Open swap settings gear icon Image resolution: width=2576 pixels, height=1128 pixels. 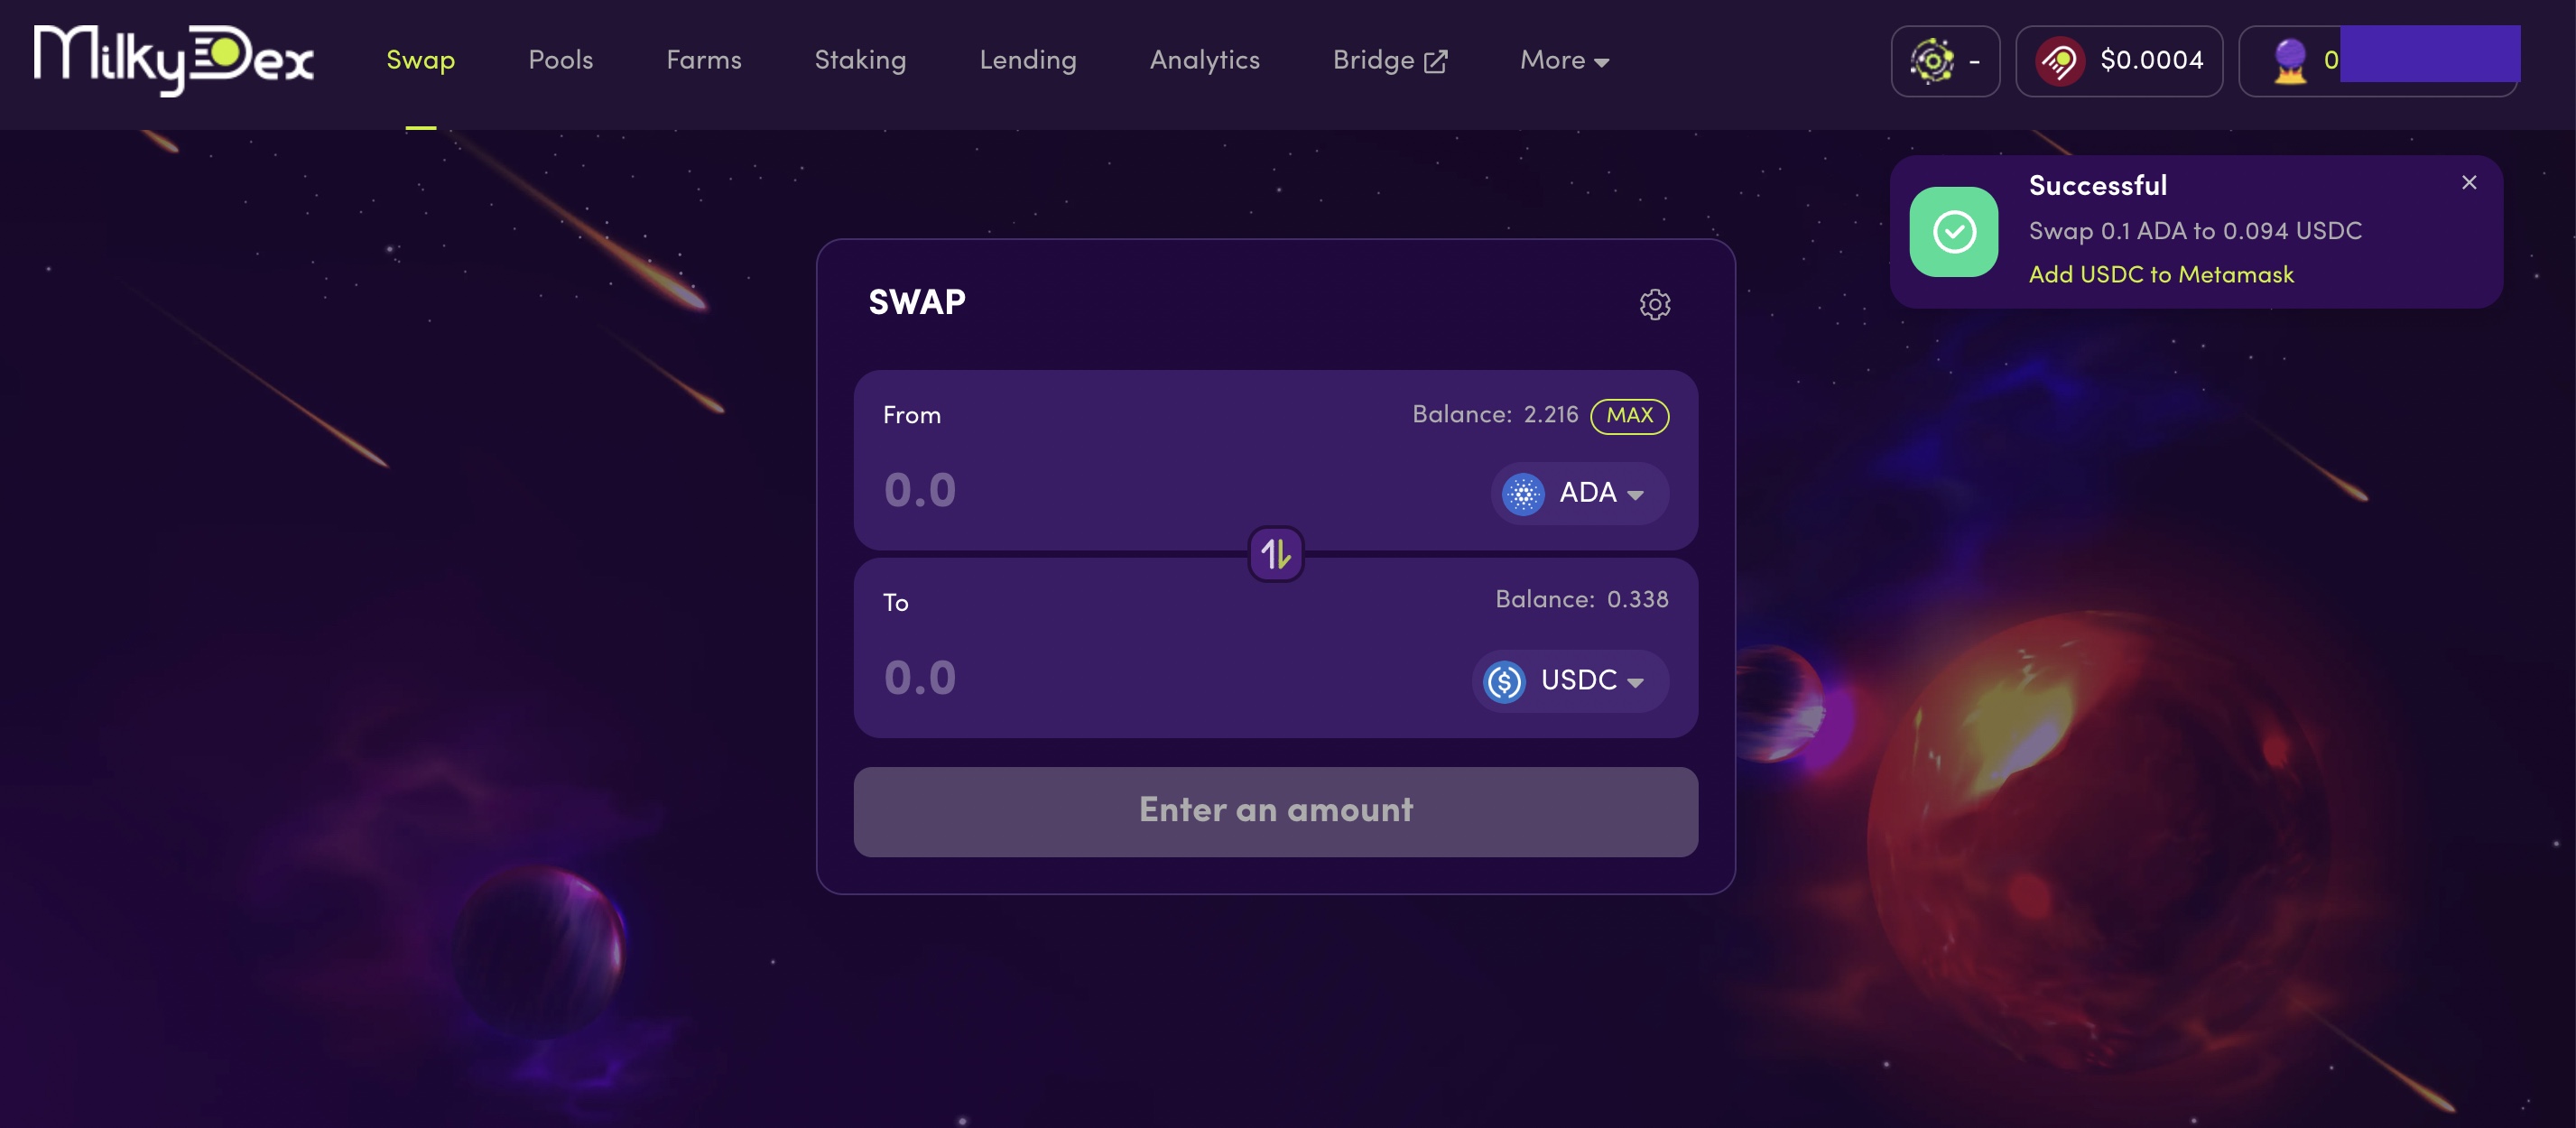(1655, 304)
